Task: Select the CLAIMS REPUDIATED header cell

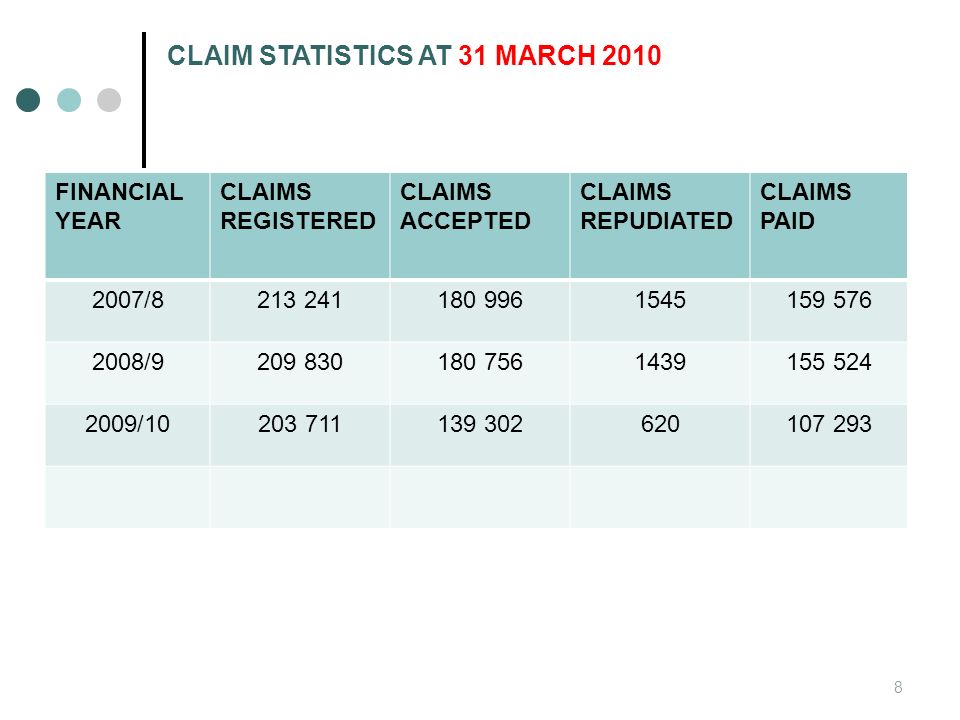Action: (x=660, y=226)
